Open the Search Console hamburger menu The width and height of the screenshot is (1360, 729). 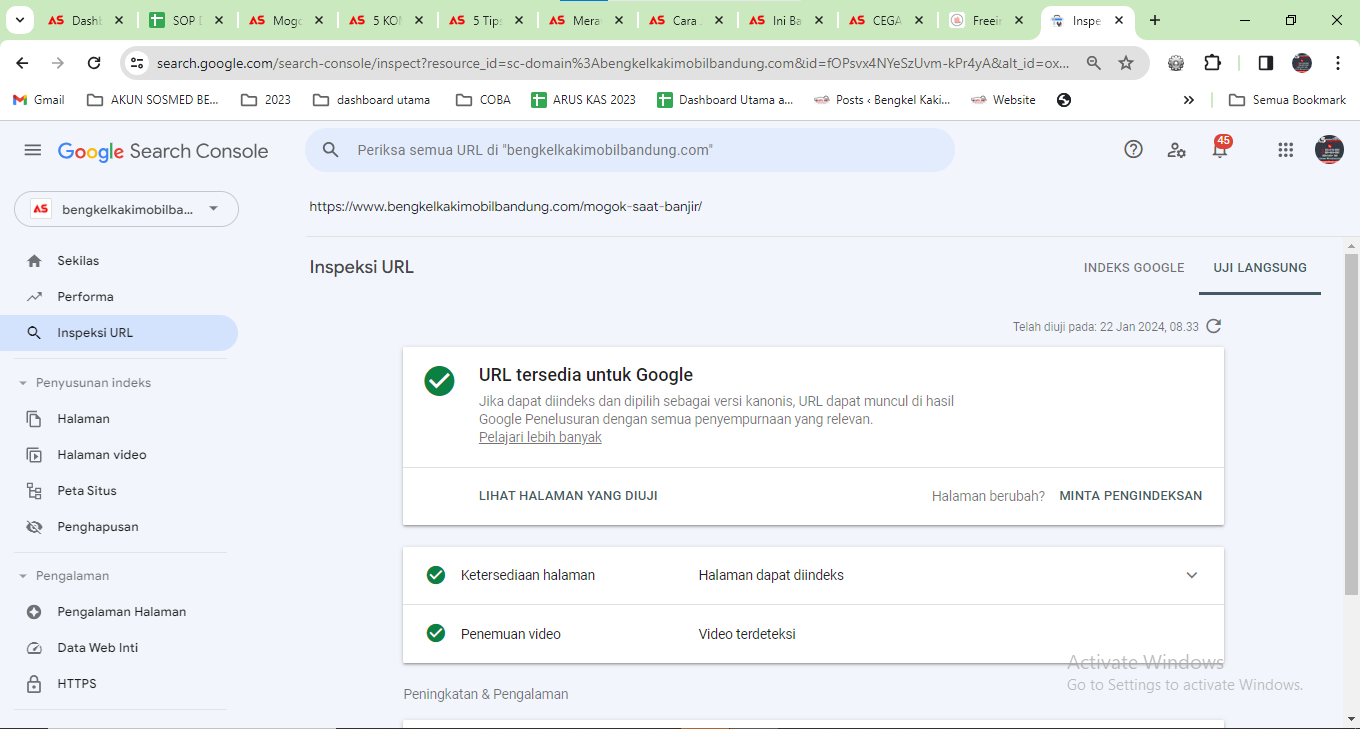(x=33, y=150)
